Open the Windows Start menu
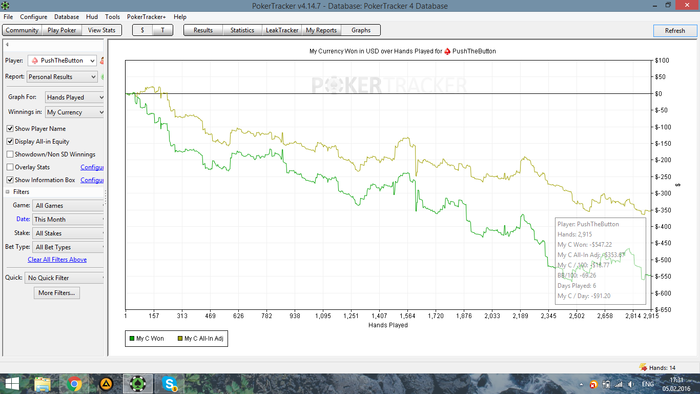 [12, 384]
